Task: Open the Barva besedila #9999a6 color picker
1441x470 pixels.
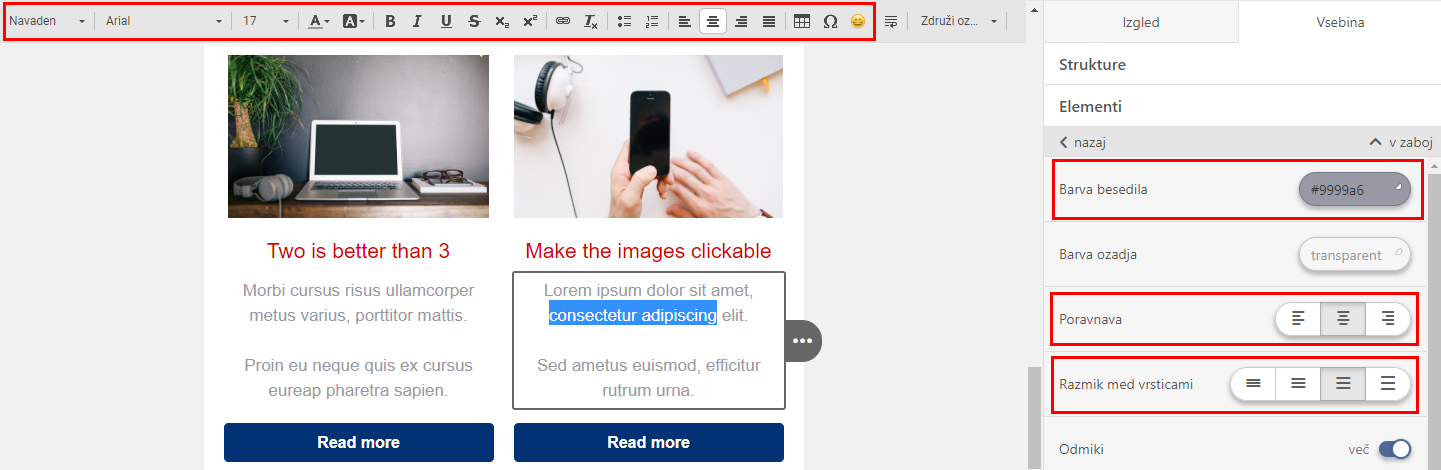Action: [1354, 189]
